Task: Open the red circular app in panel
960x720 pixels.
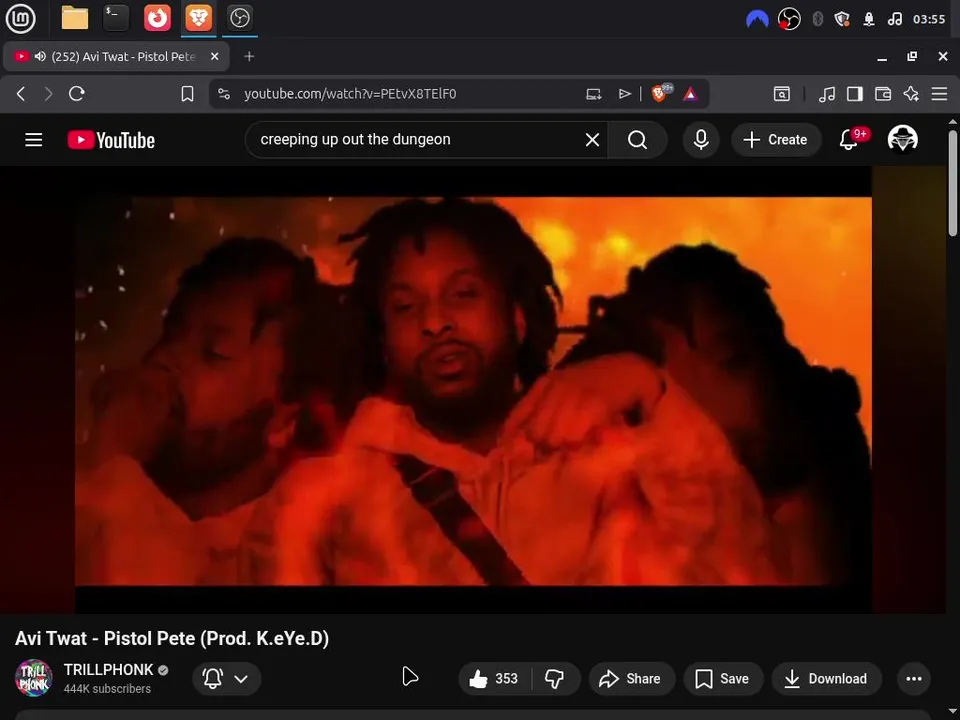Action: [157, 18]
